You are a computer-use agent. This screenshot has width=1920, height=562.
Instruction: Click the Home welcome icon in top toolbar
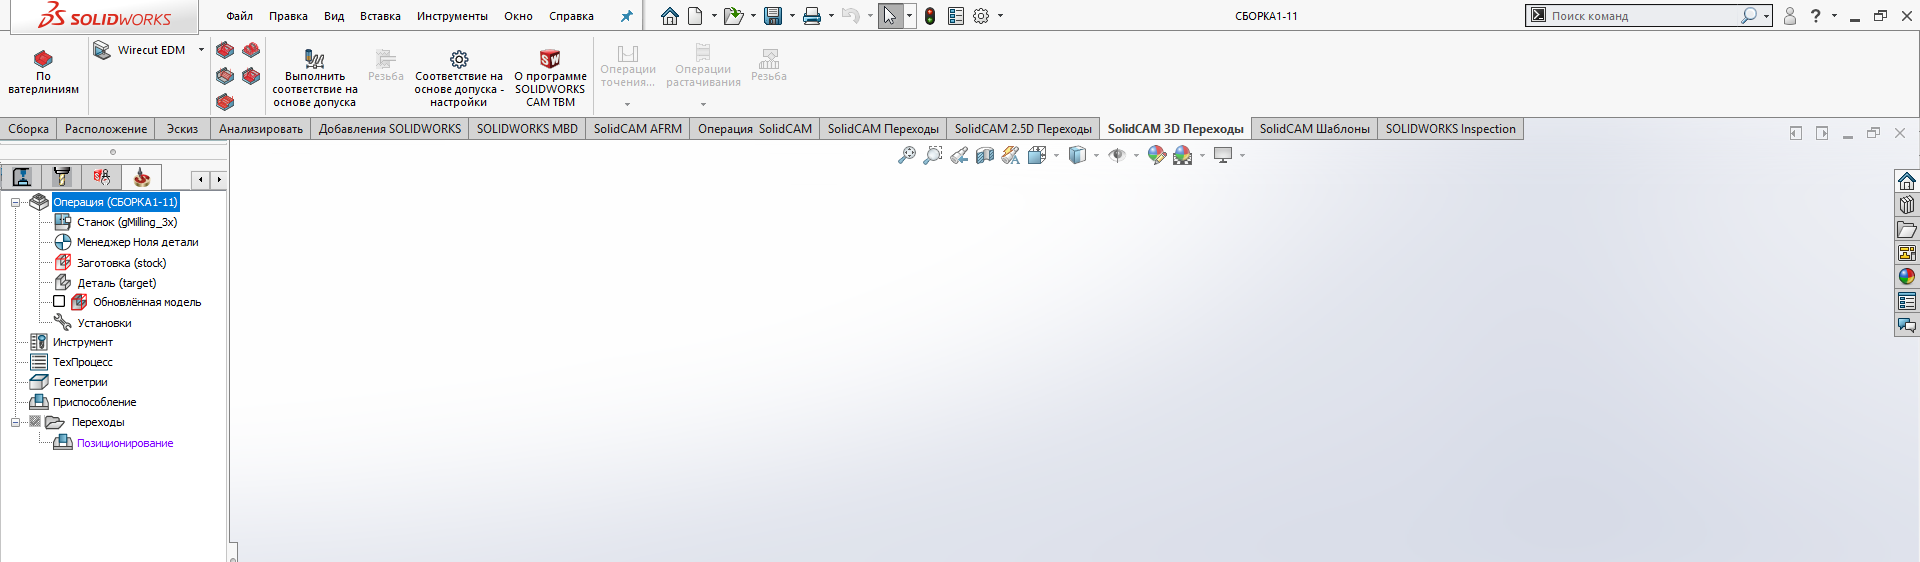[x=670, y=16]
